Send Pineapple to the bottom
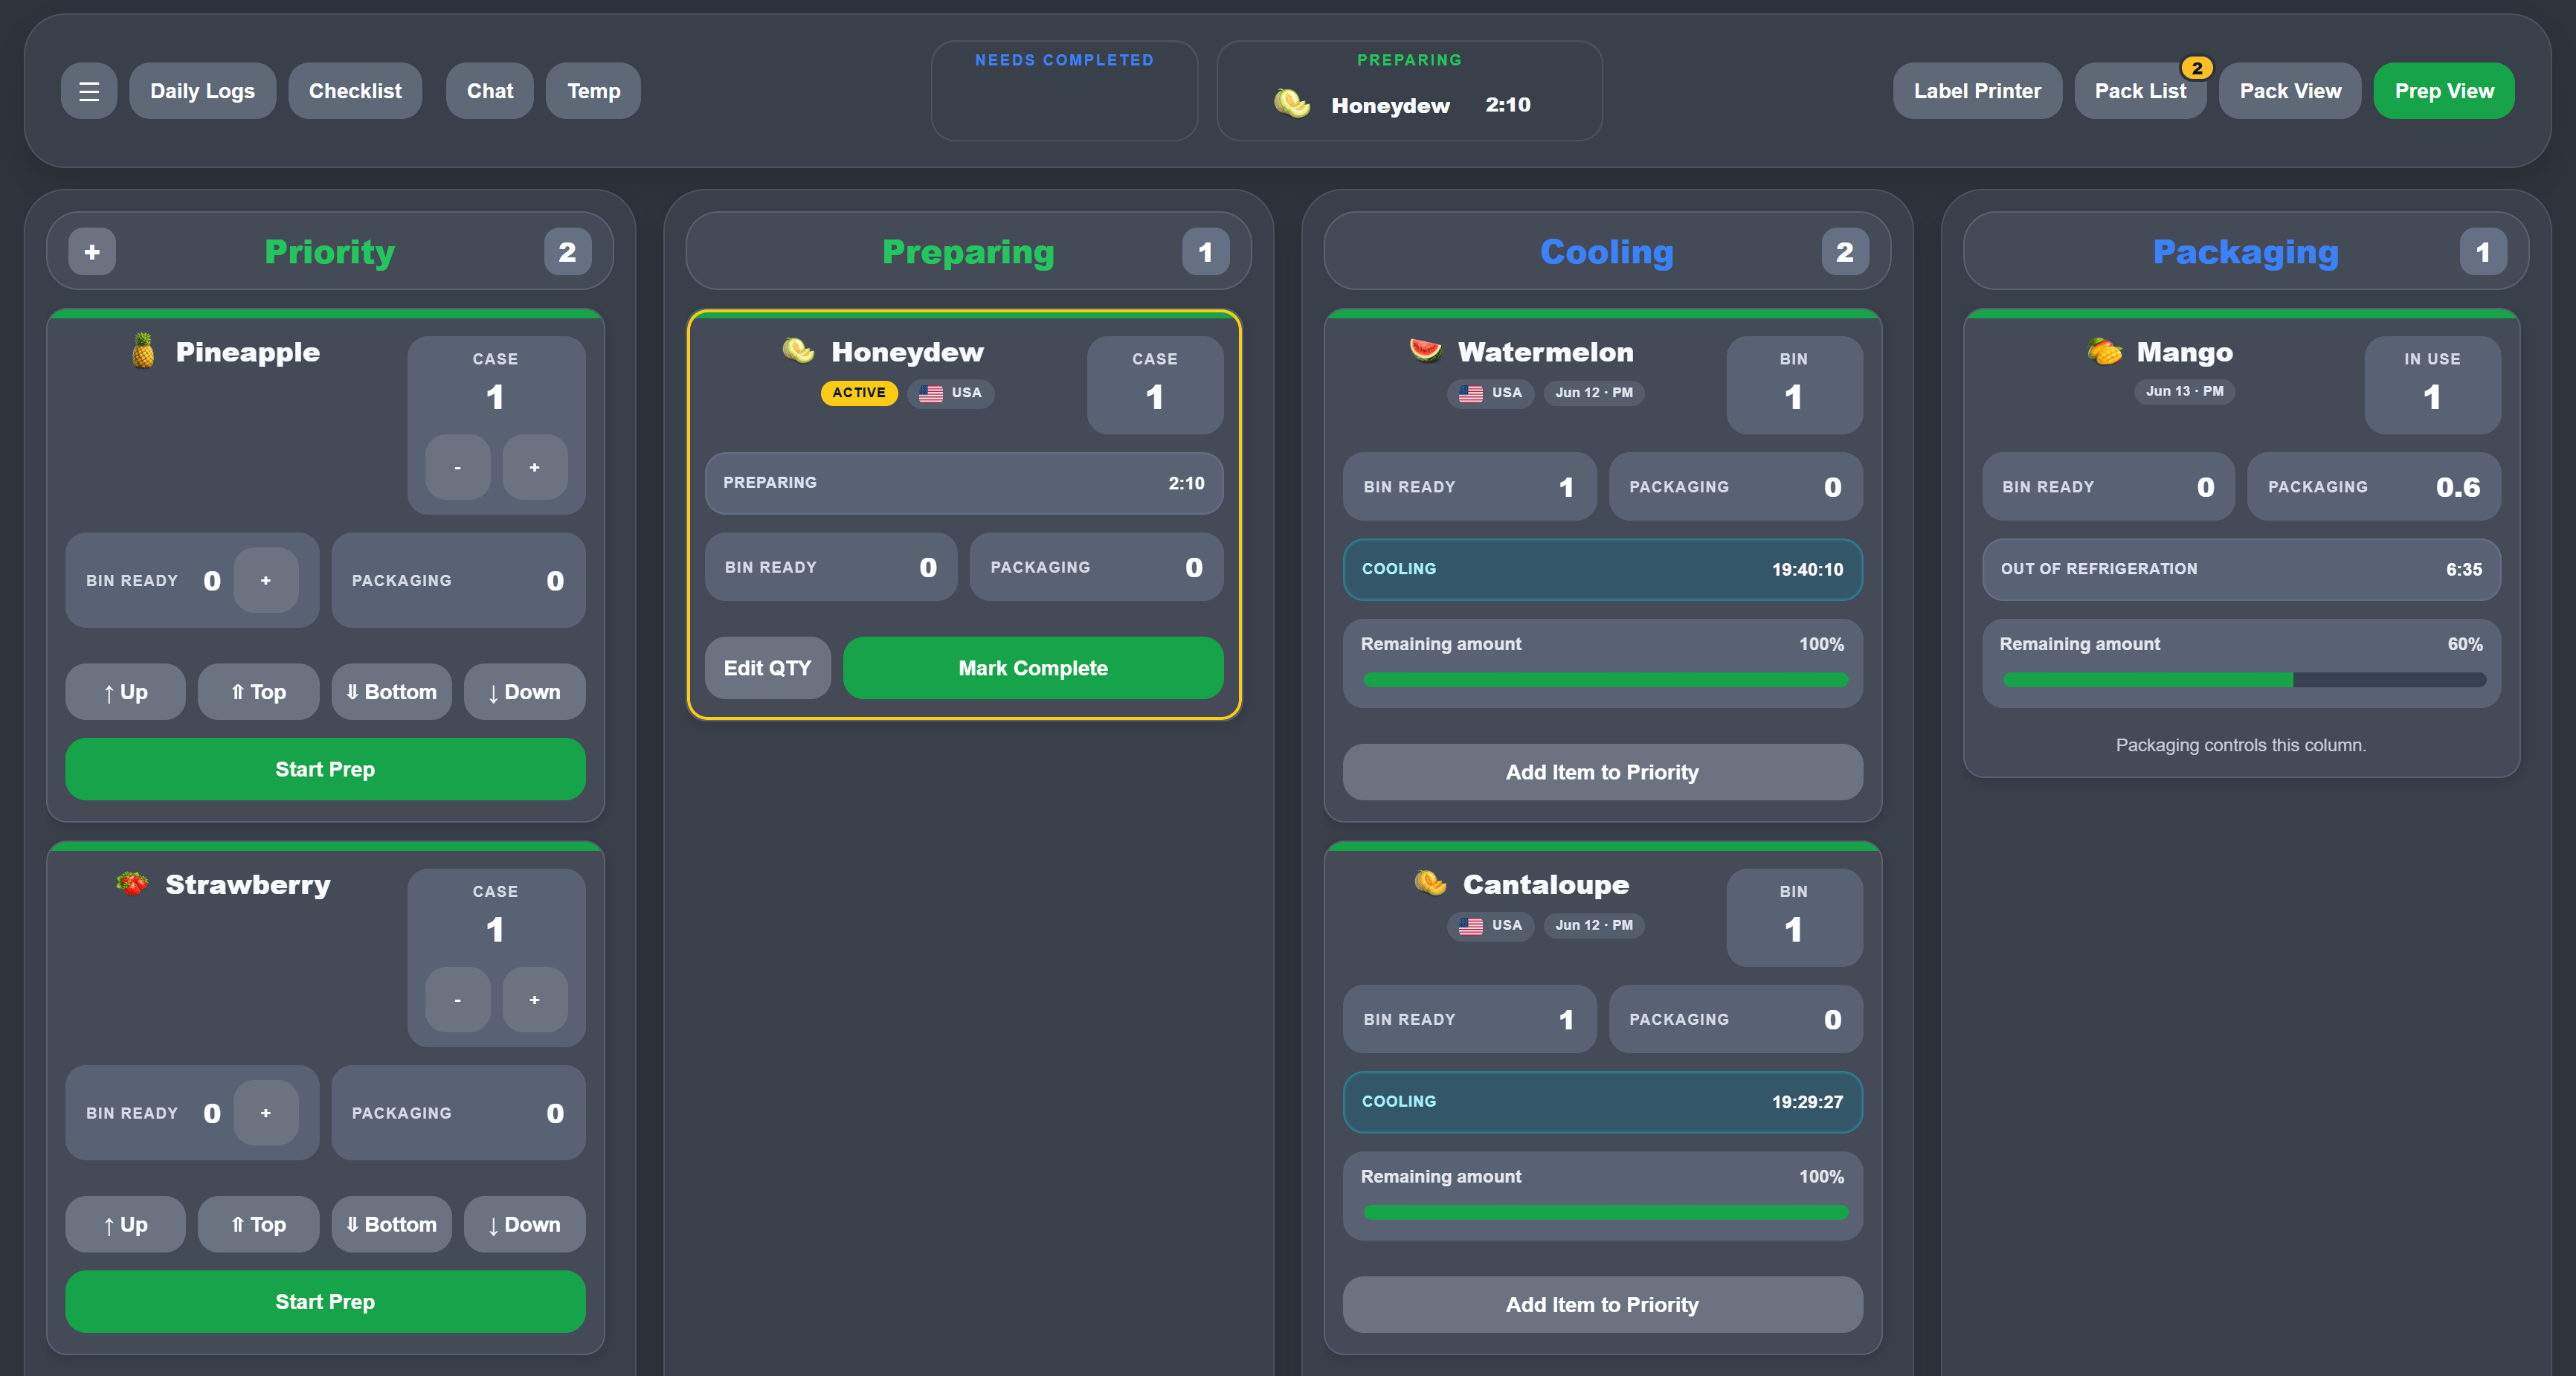2576x1376 pixels. [392, 692]
